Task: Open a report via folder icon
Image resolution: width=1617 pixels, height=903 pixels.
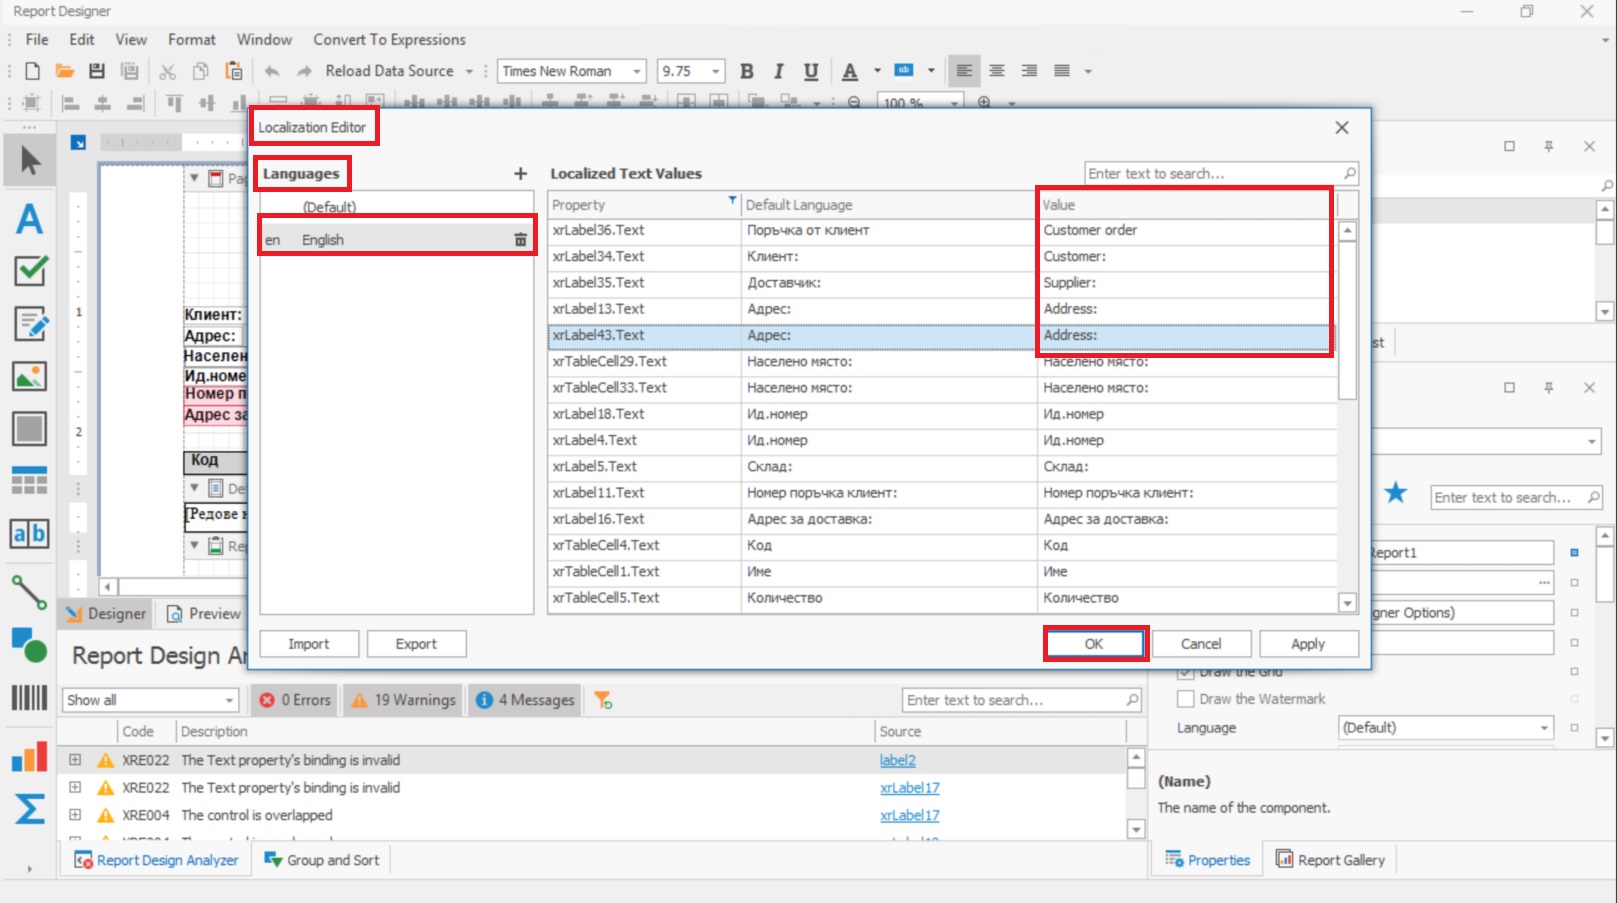Action: pos(64,71)
